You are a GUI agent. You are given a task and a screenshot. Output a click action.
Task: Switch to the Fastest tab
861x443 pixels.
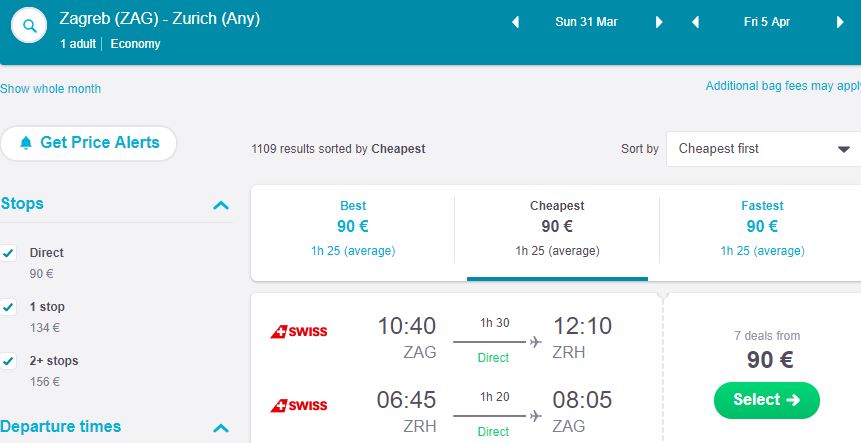[762, 227]
